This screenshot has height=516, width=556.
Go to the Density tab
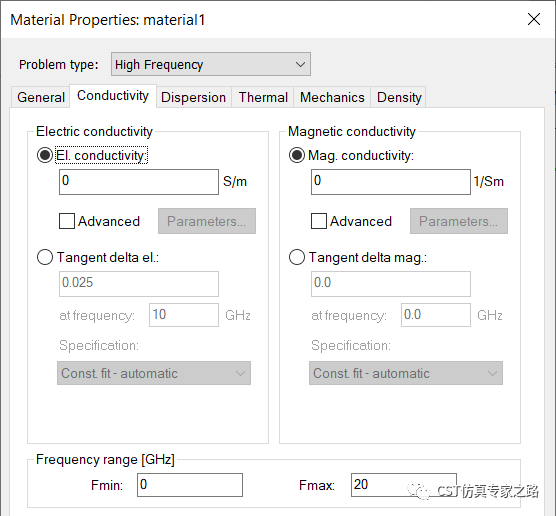pos(399,97)
